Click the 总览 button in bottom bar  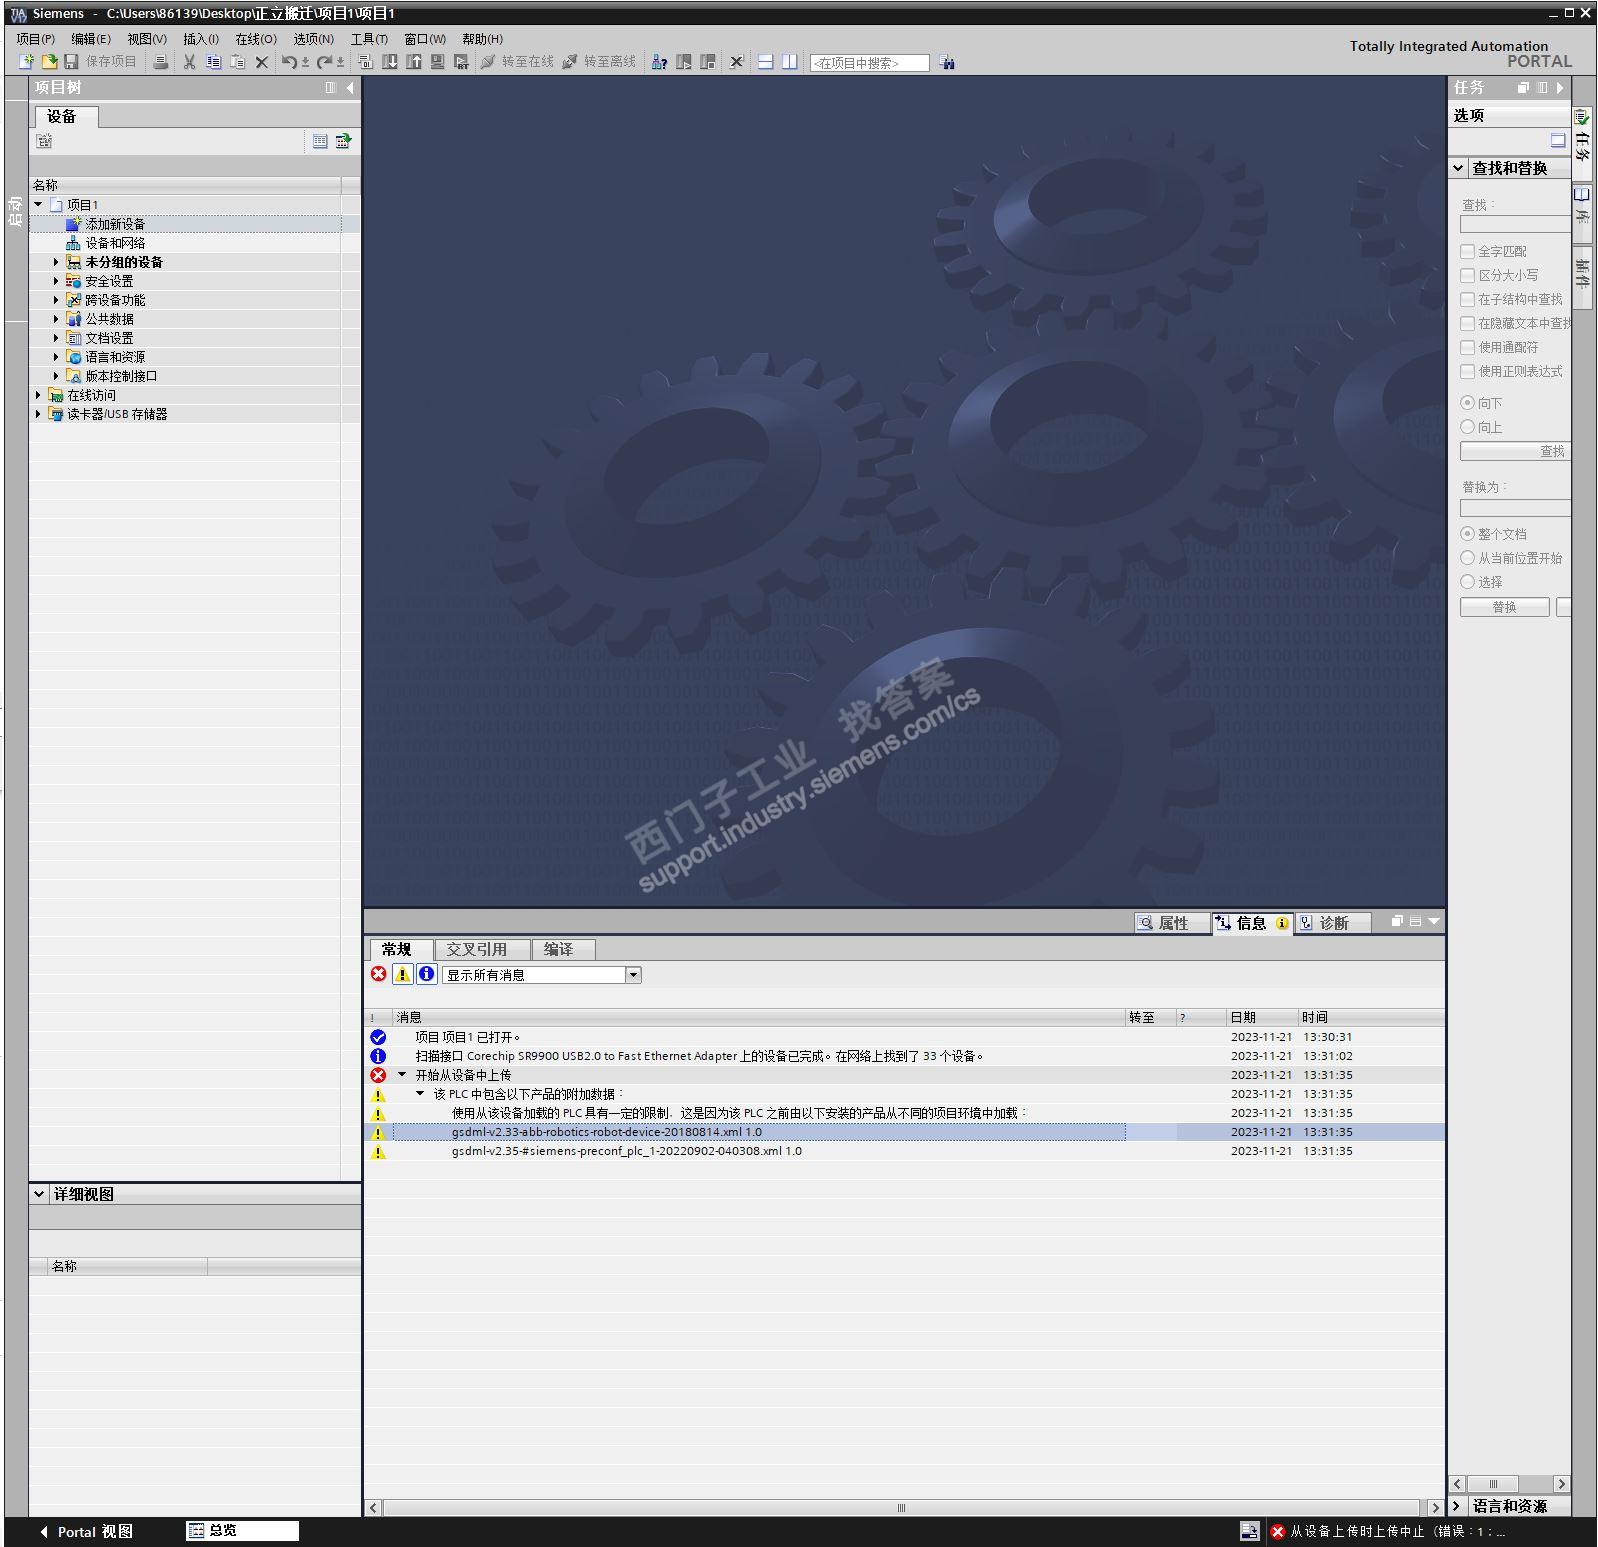click(x=242, y=1531)
